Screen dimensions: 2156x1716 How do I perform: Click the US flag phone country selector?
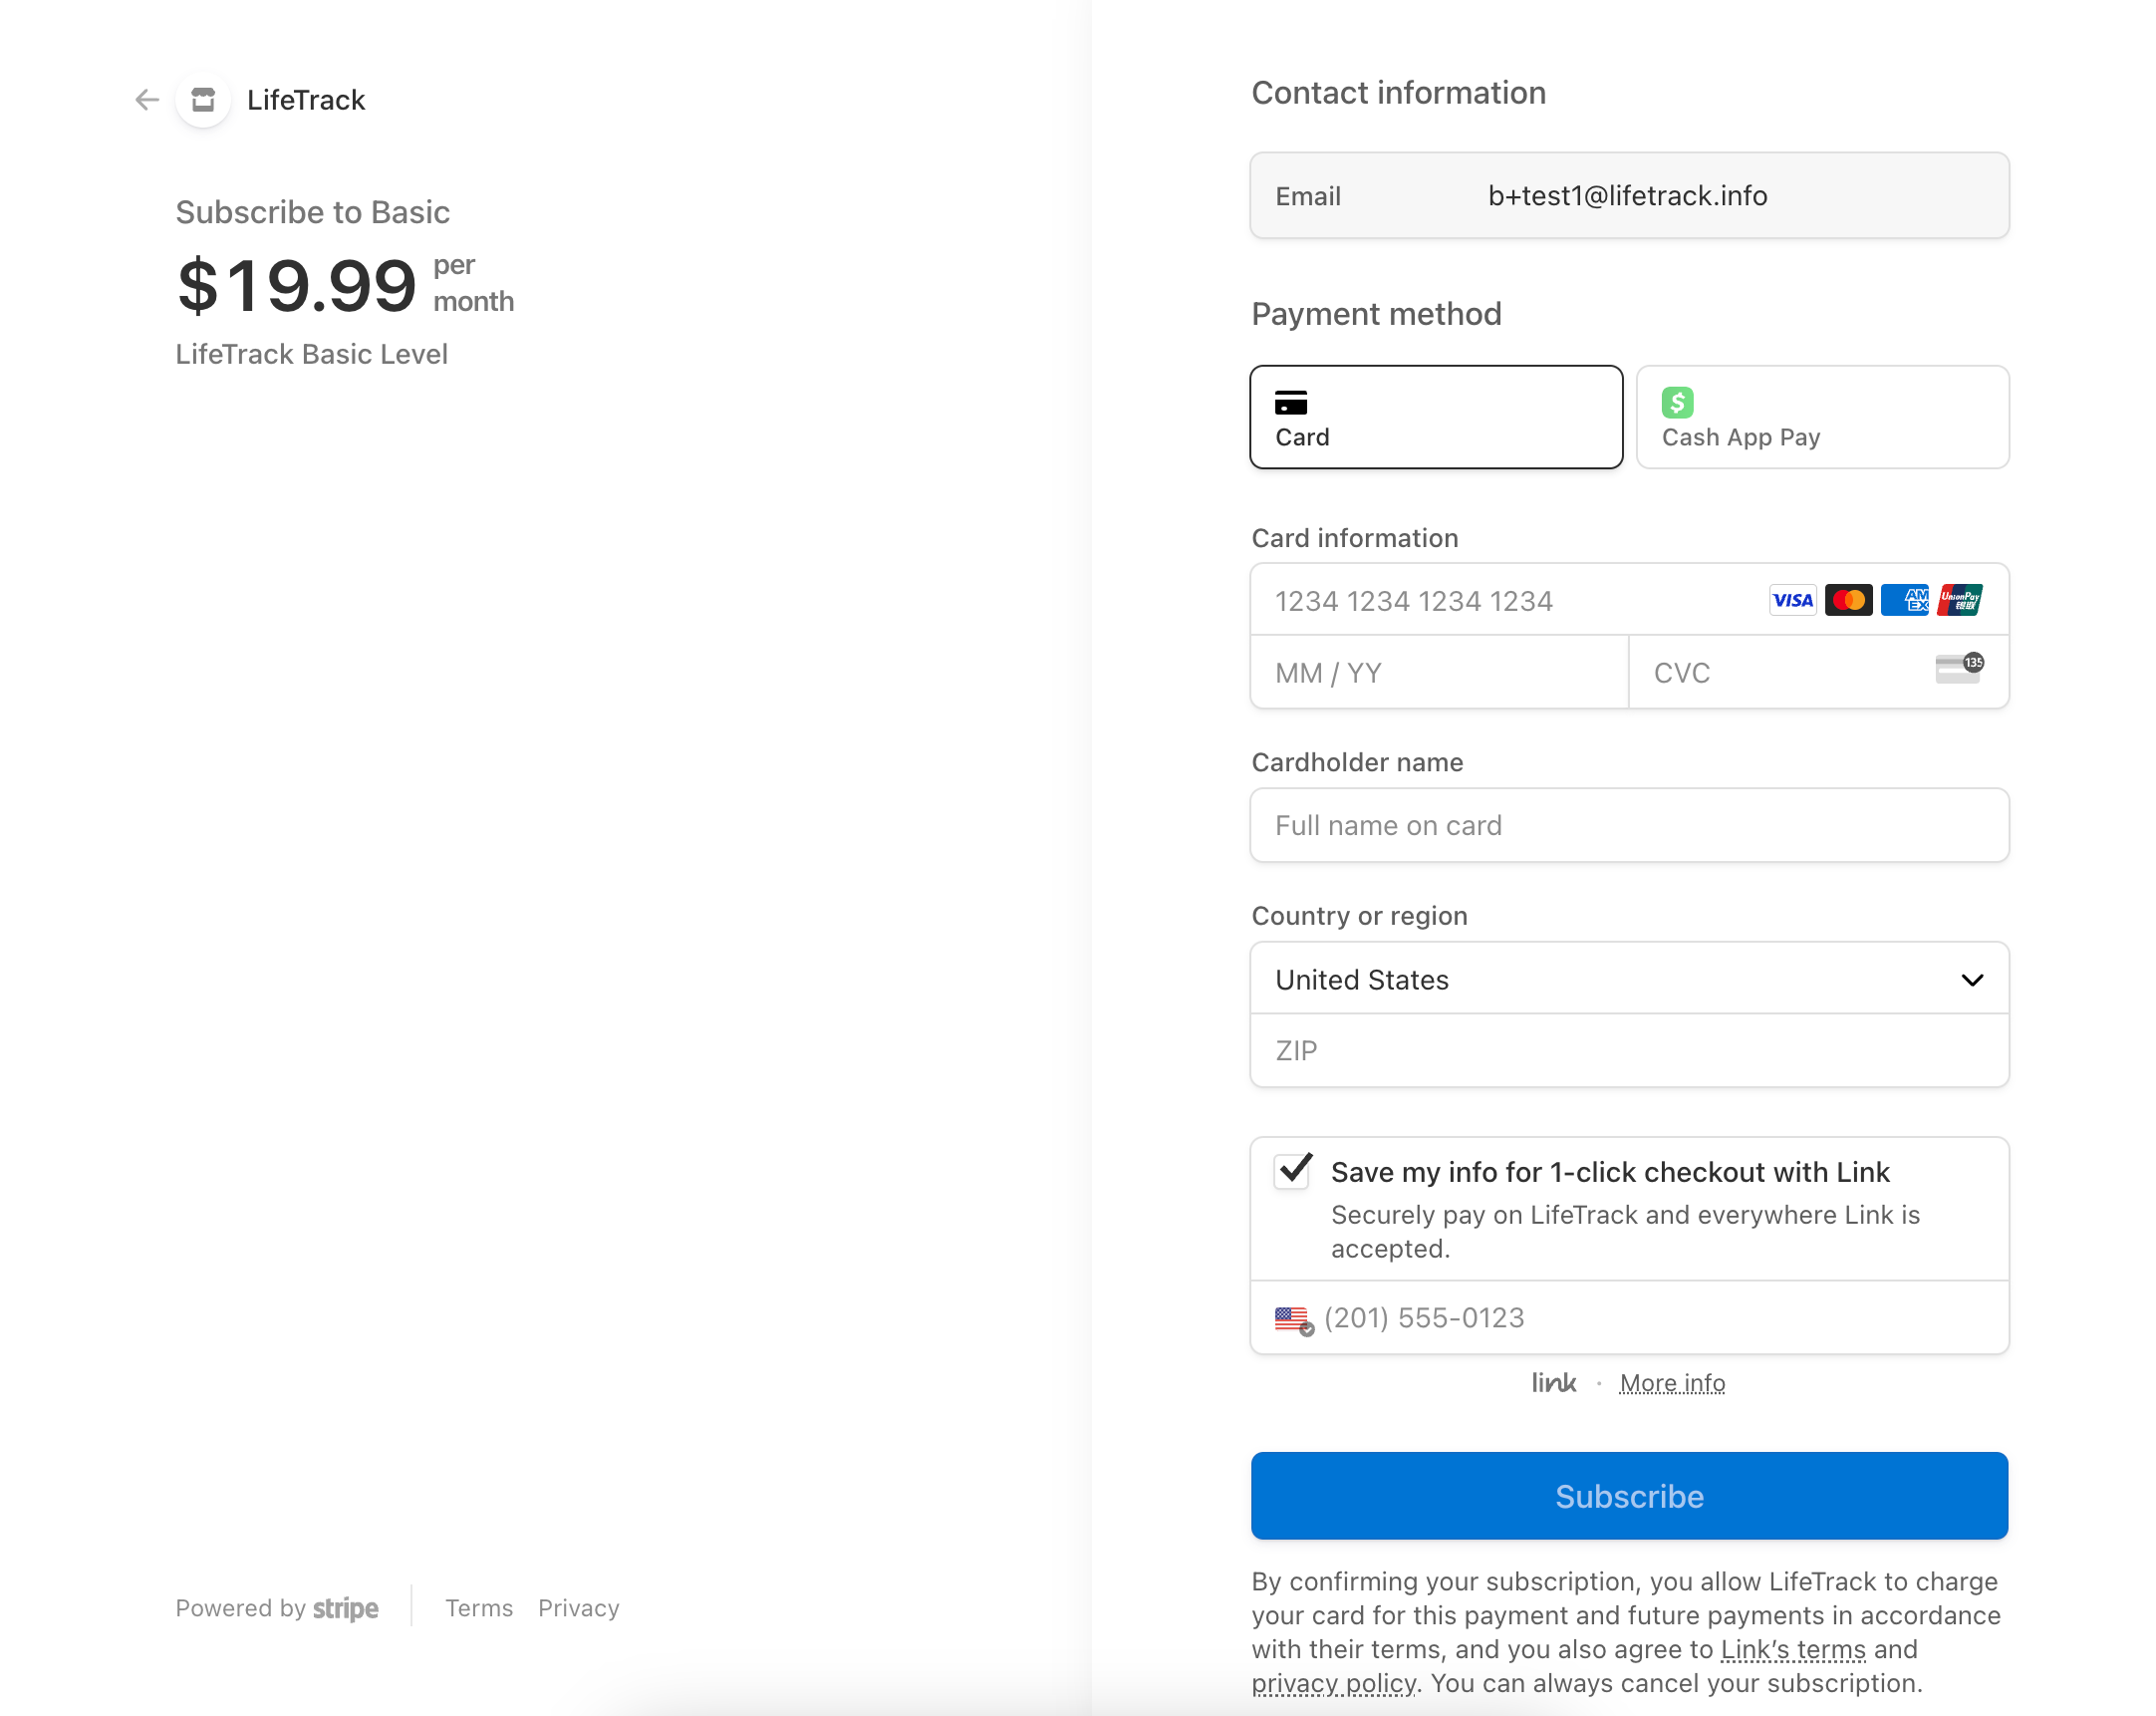click(1293, 1320)
